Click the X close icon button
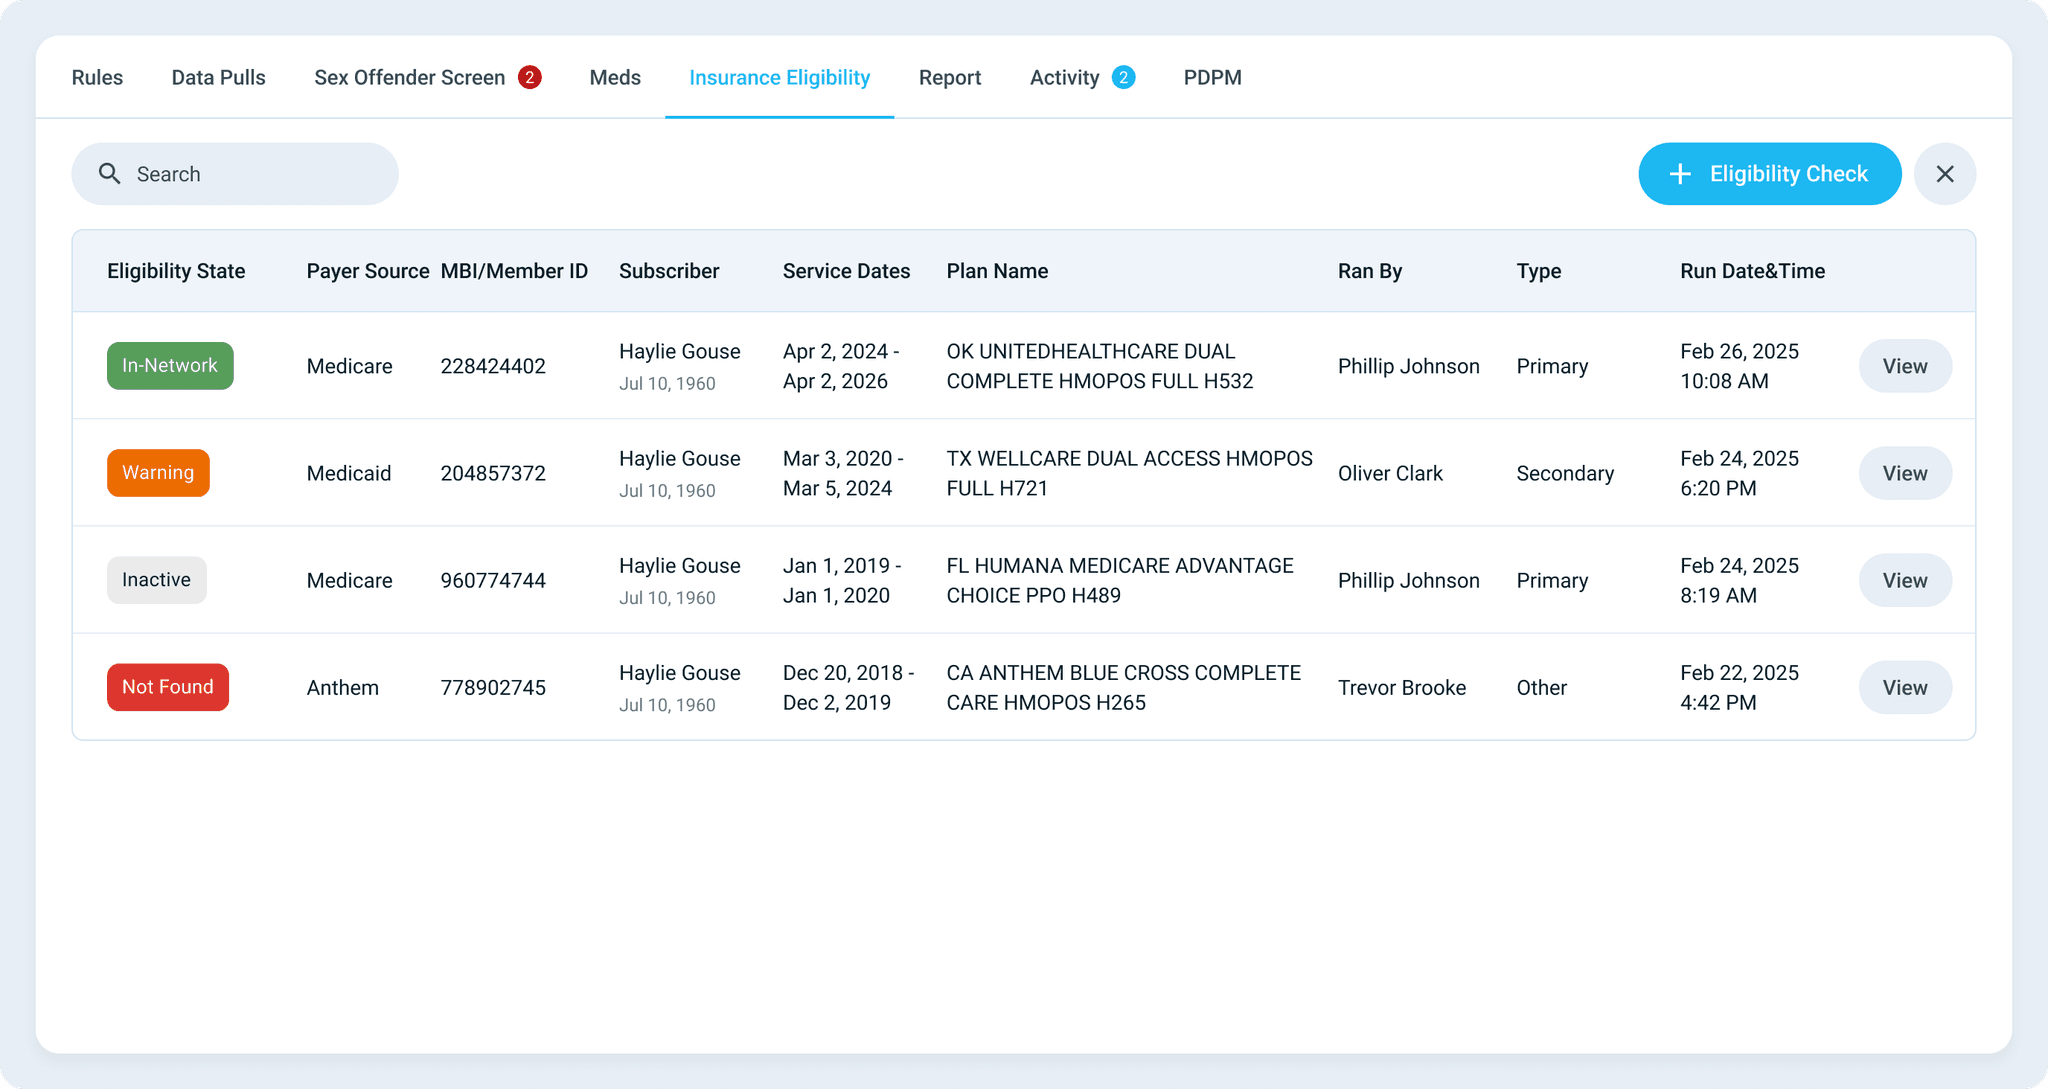2048x1089 pixels. 1945,174
